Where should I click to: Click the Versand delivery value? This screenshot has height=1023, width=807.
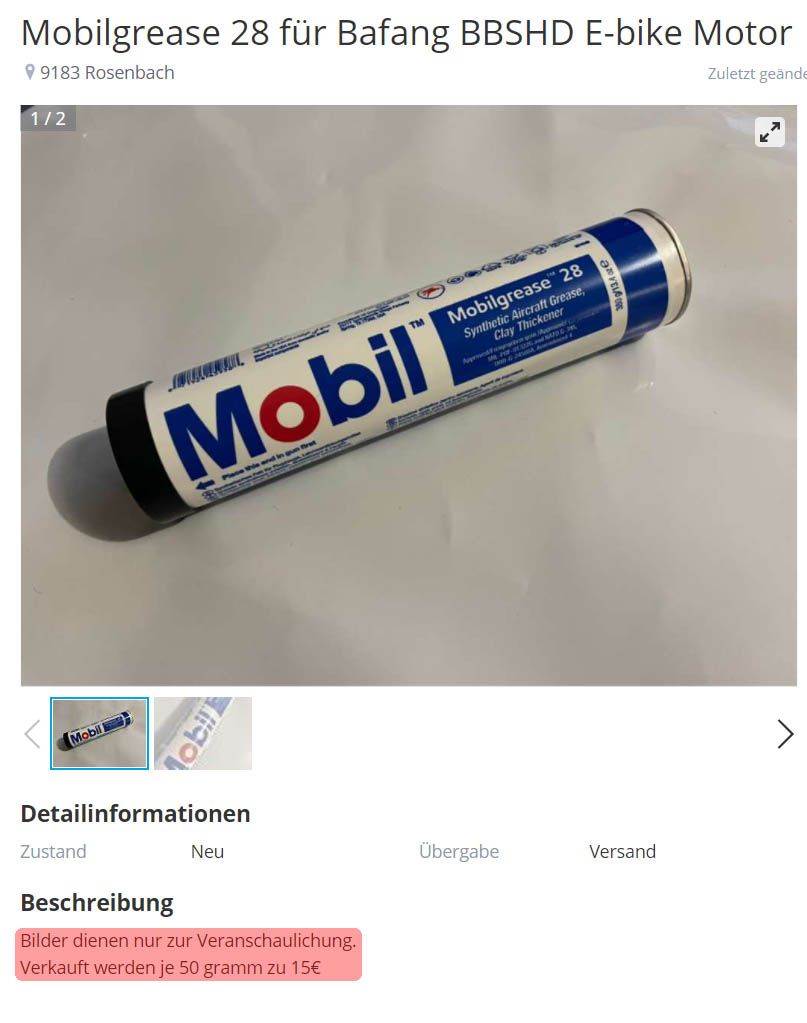(622, 851)
